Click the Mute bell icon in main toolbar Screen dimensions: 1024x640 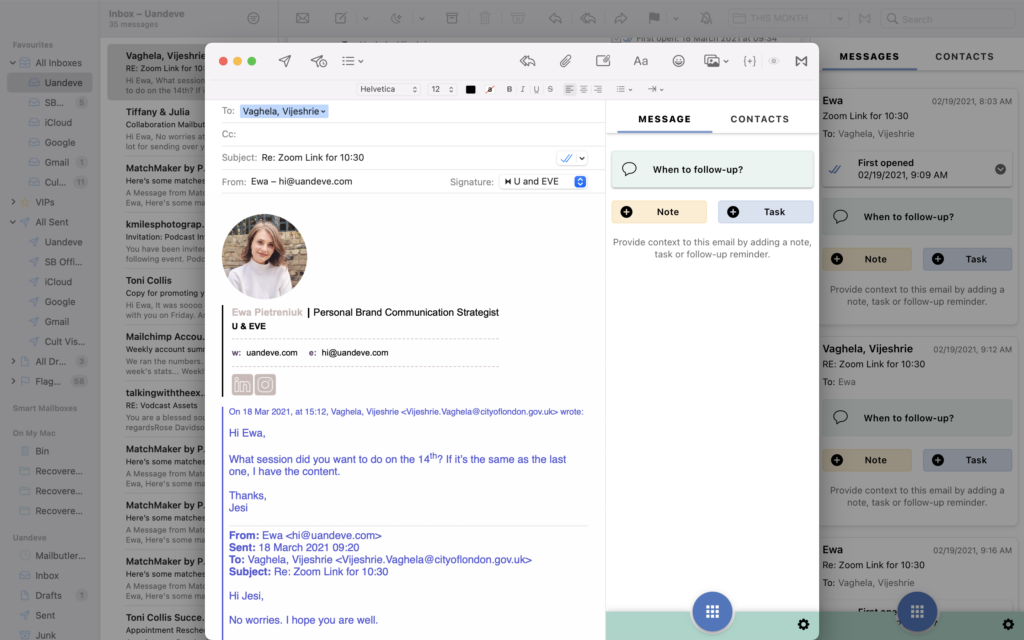tap(706, 18)
